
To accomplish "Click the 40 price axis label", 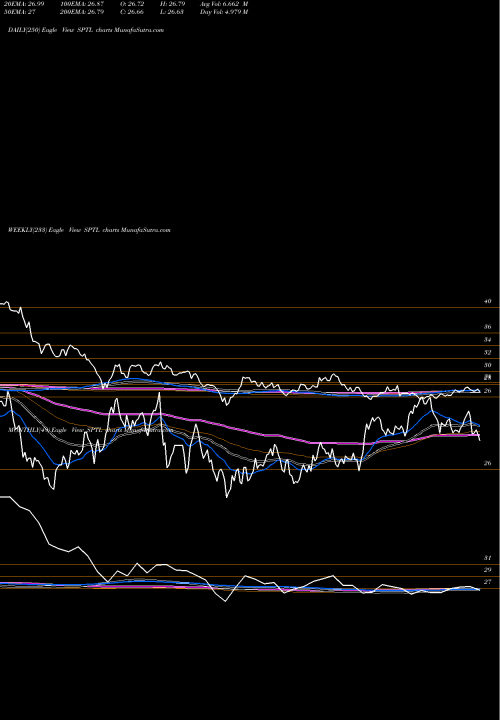I will coord(488,301).
